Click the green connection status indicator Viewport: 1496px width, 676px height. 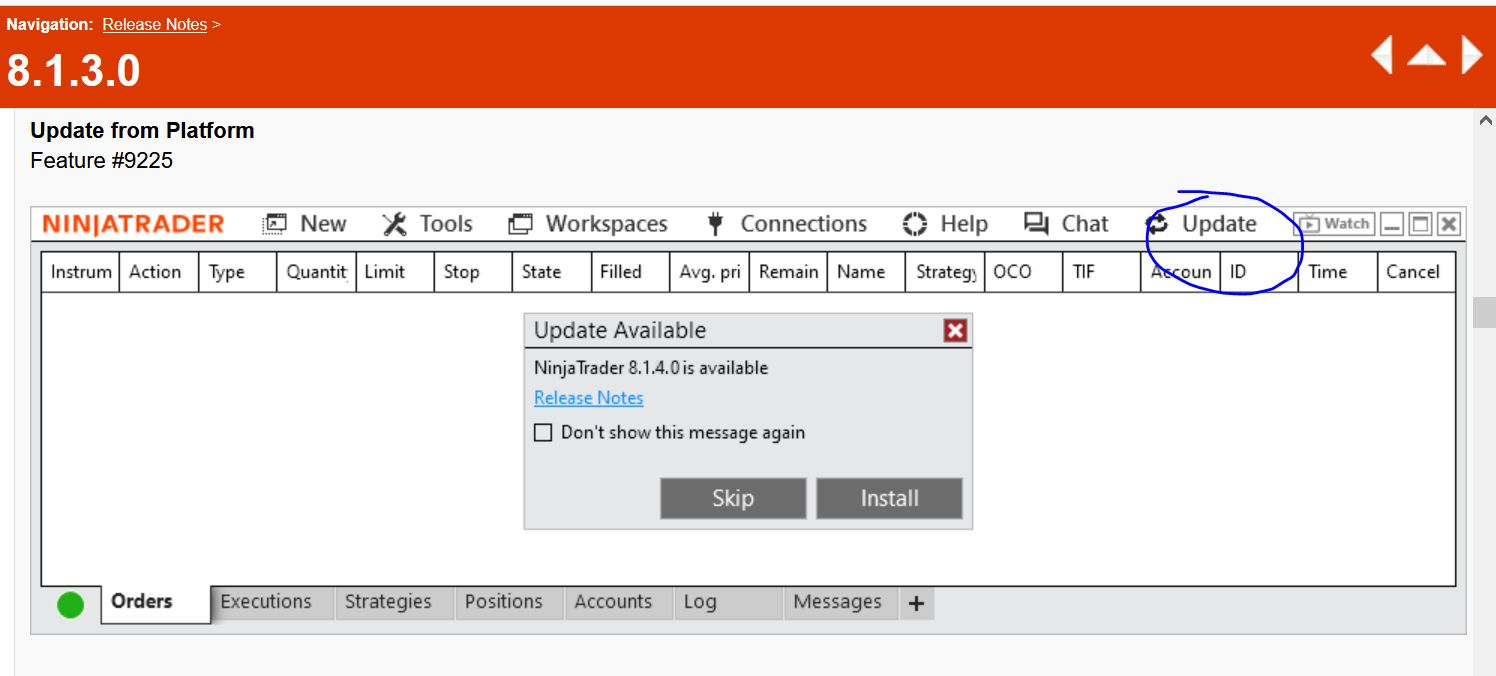tap(70, 604)
